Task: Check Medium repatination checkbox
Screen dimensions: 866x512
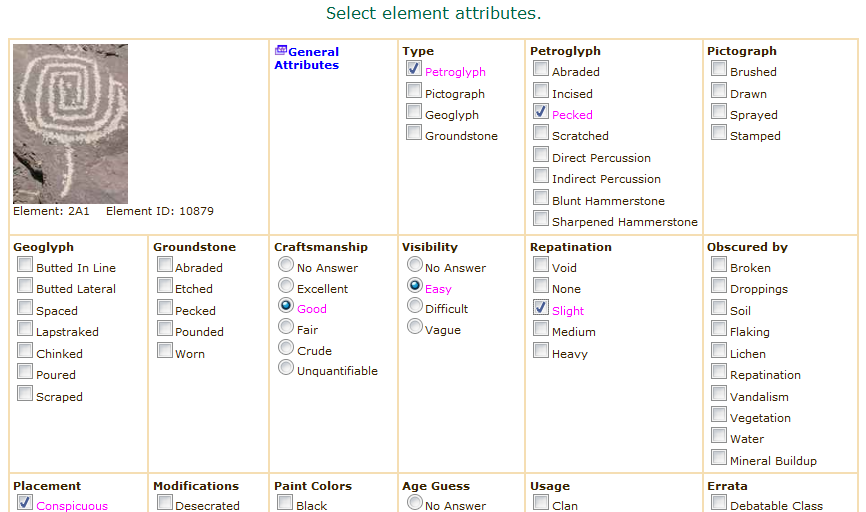Action: coord(541,330)
